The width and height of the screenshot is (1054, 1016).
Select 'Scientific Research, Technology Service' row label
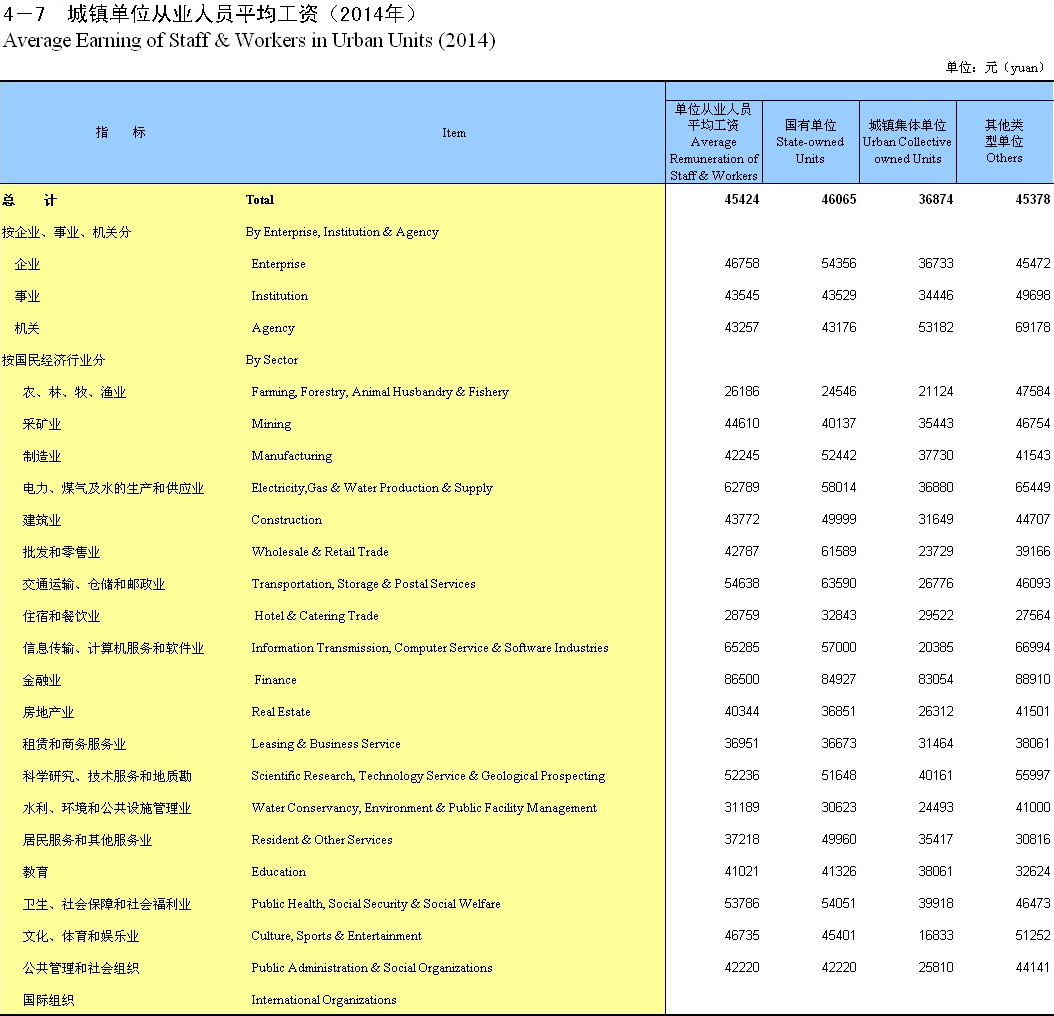pyautogui.click(x=428, y=776)
